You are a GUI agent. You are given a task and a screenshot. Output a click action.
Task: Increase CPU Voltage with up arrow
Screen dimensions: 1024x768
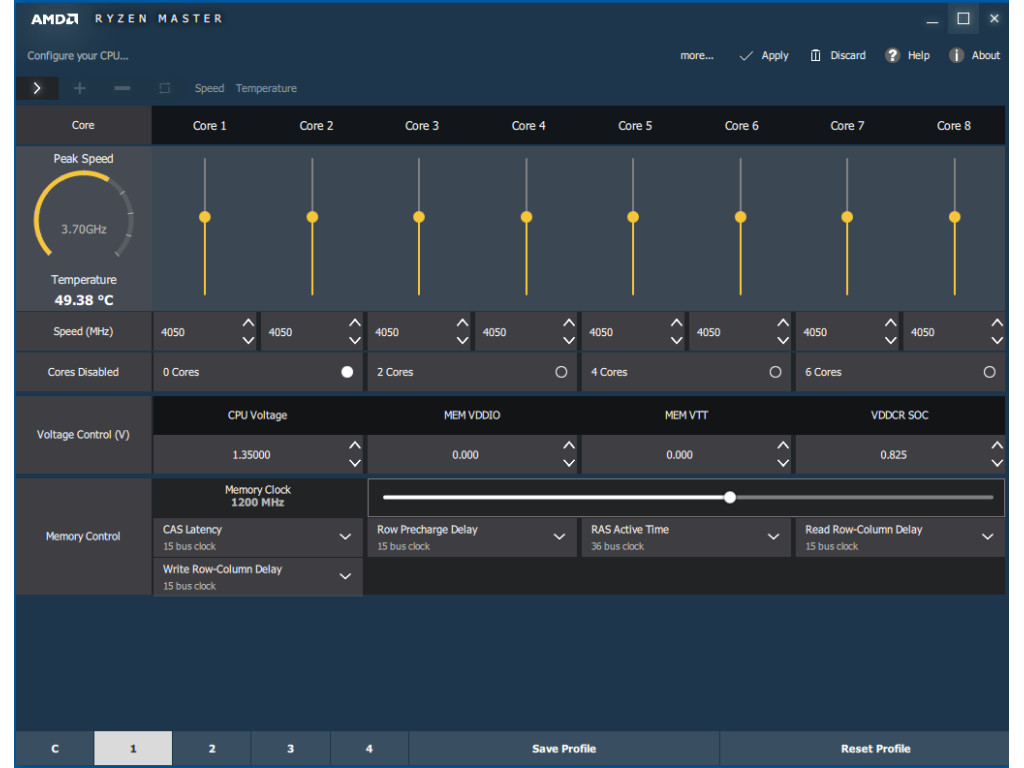(355, 445)
